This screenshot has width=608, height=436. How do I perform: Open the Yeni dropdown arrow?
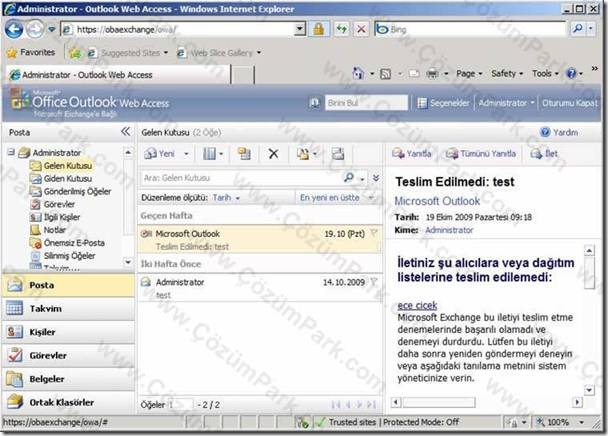point(186,154)
